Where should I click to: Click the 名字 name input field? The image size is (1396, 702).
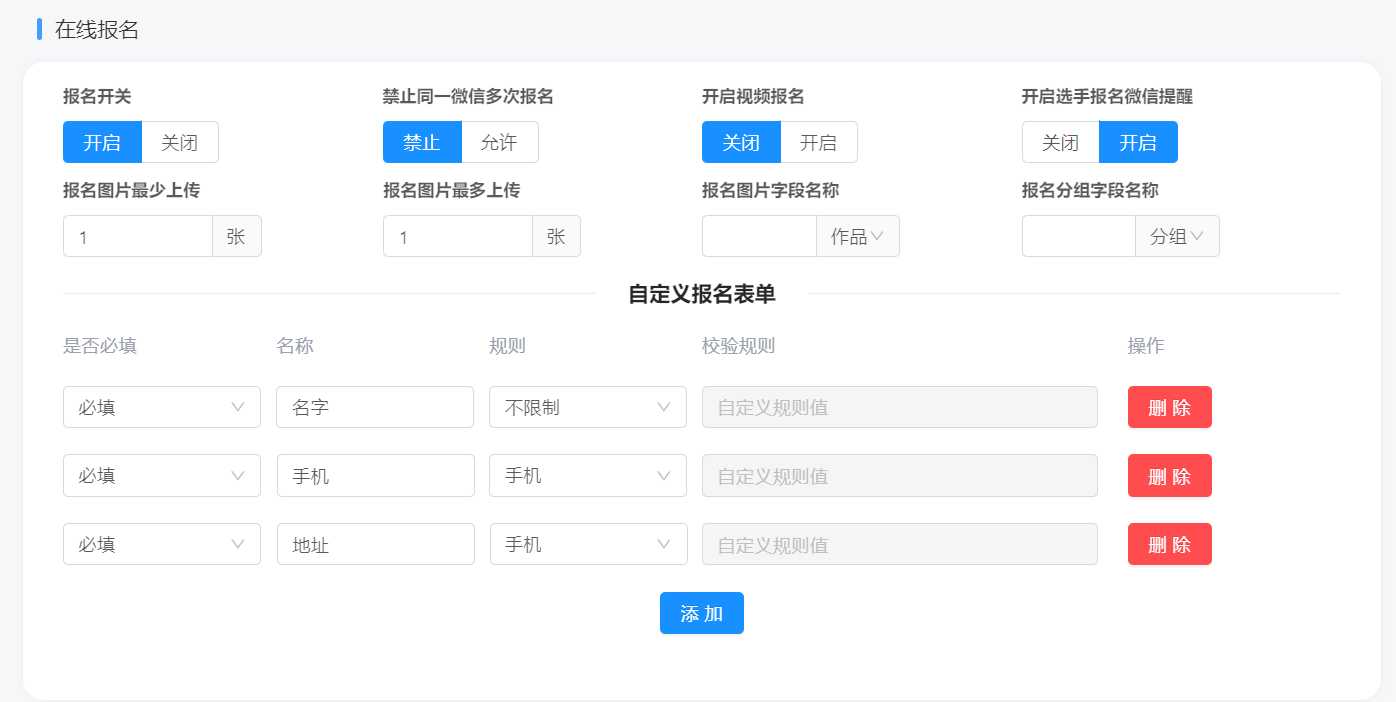pos(374,407)
